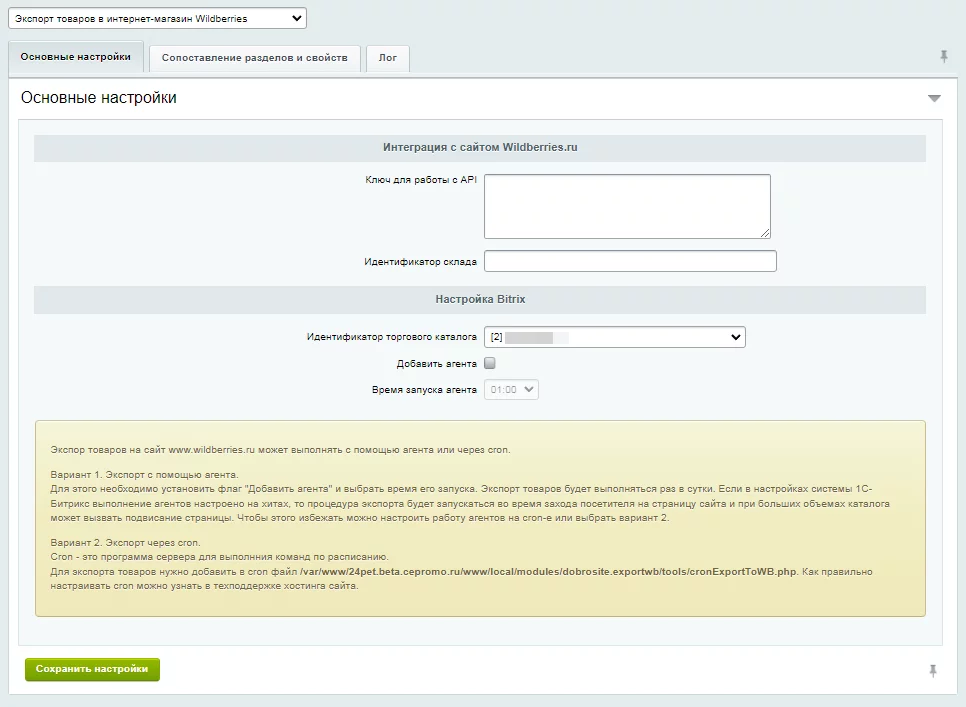Switch to the Основные настройки tab

click(76, 57)
